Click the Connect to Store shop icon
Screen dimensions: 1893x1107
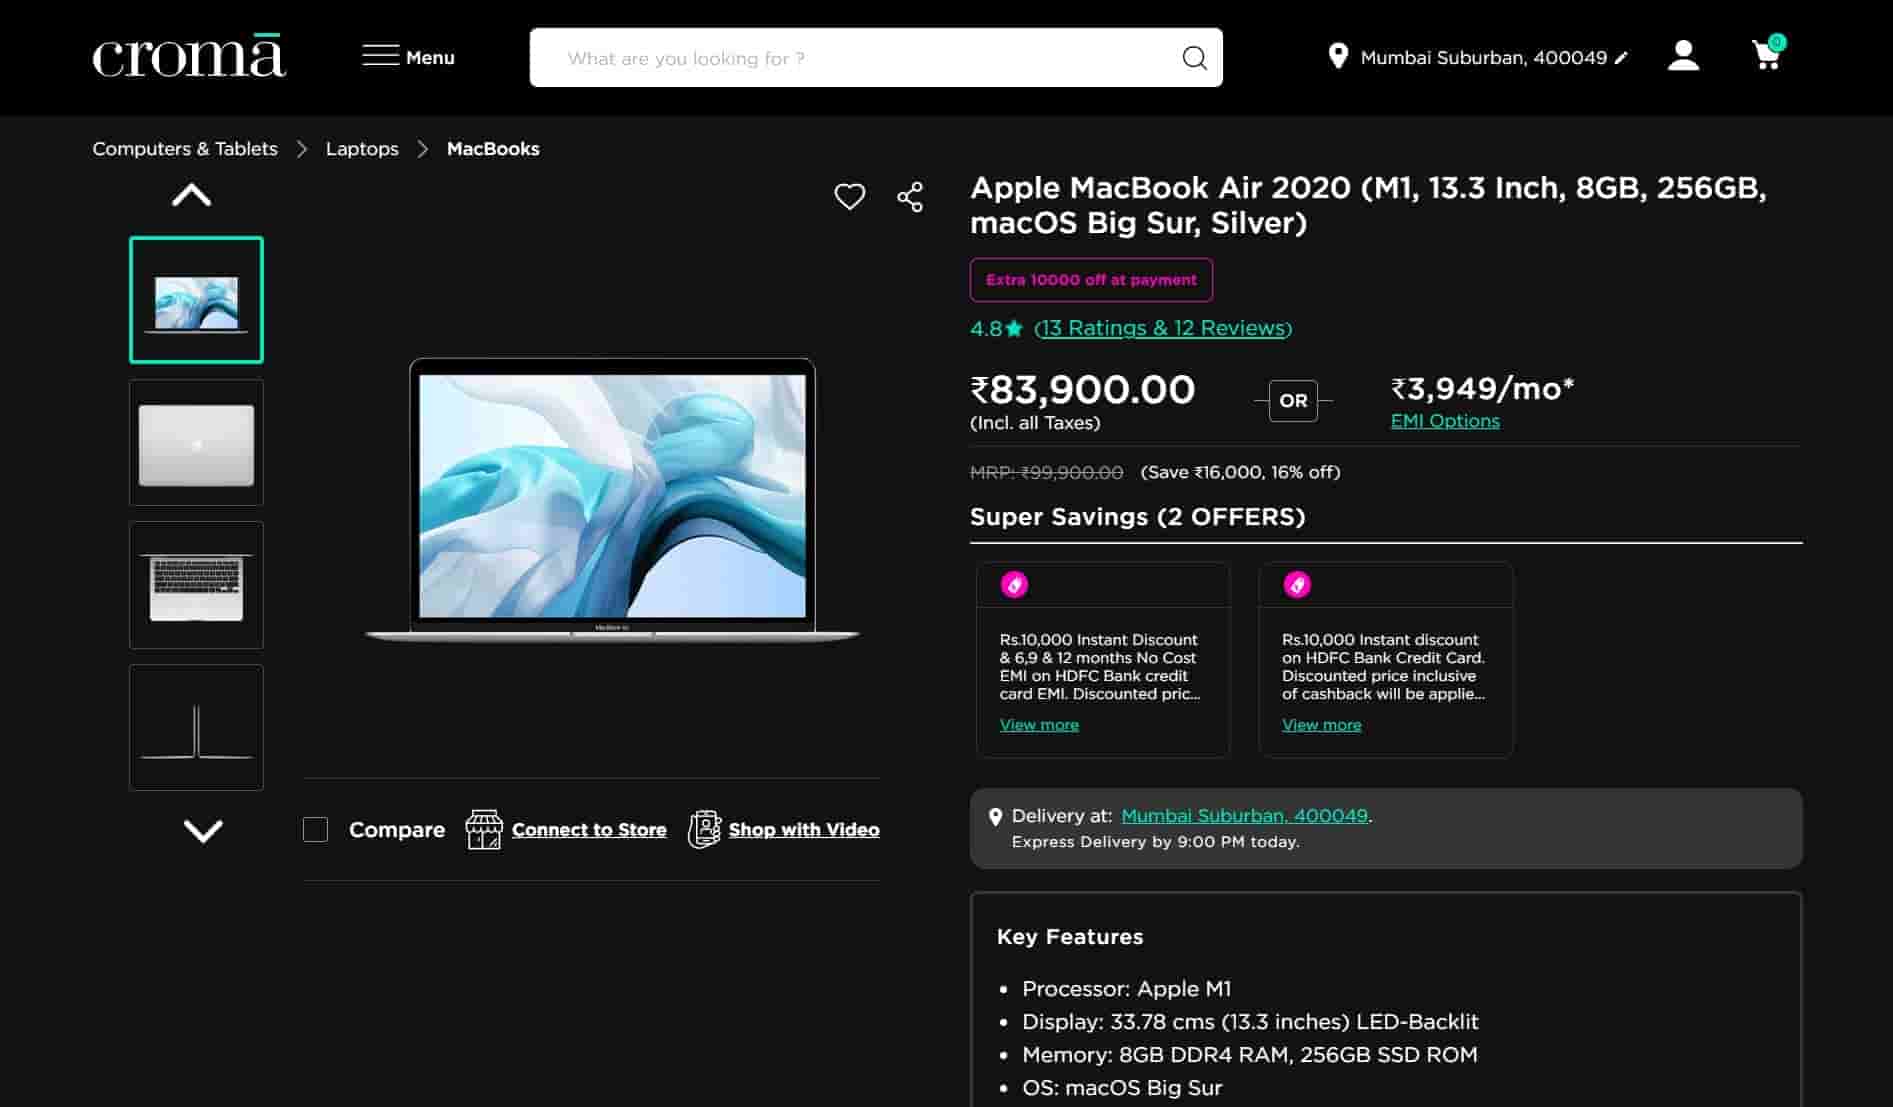484,830
